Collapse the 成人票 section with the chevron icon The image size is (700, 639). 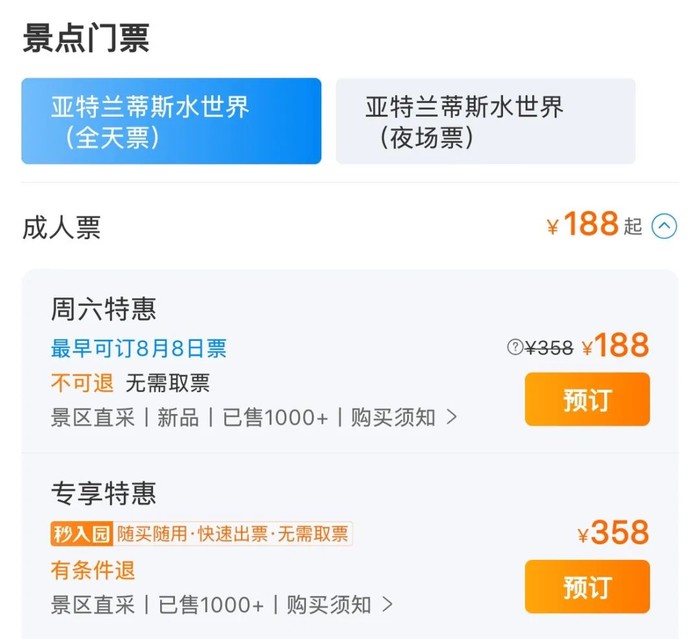pos(664,227)
